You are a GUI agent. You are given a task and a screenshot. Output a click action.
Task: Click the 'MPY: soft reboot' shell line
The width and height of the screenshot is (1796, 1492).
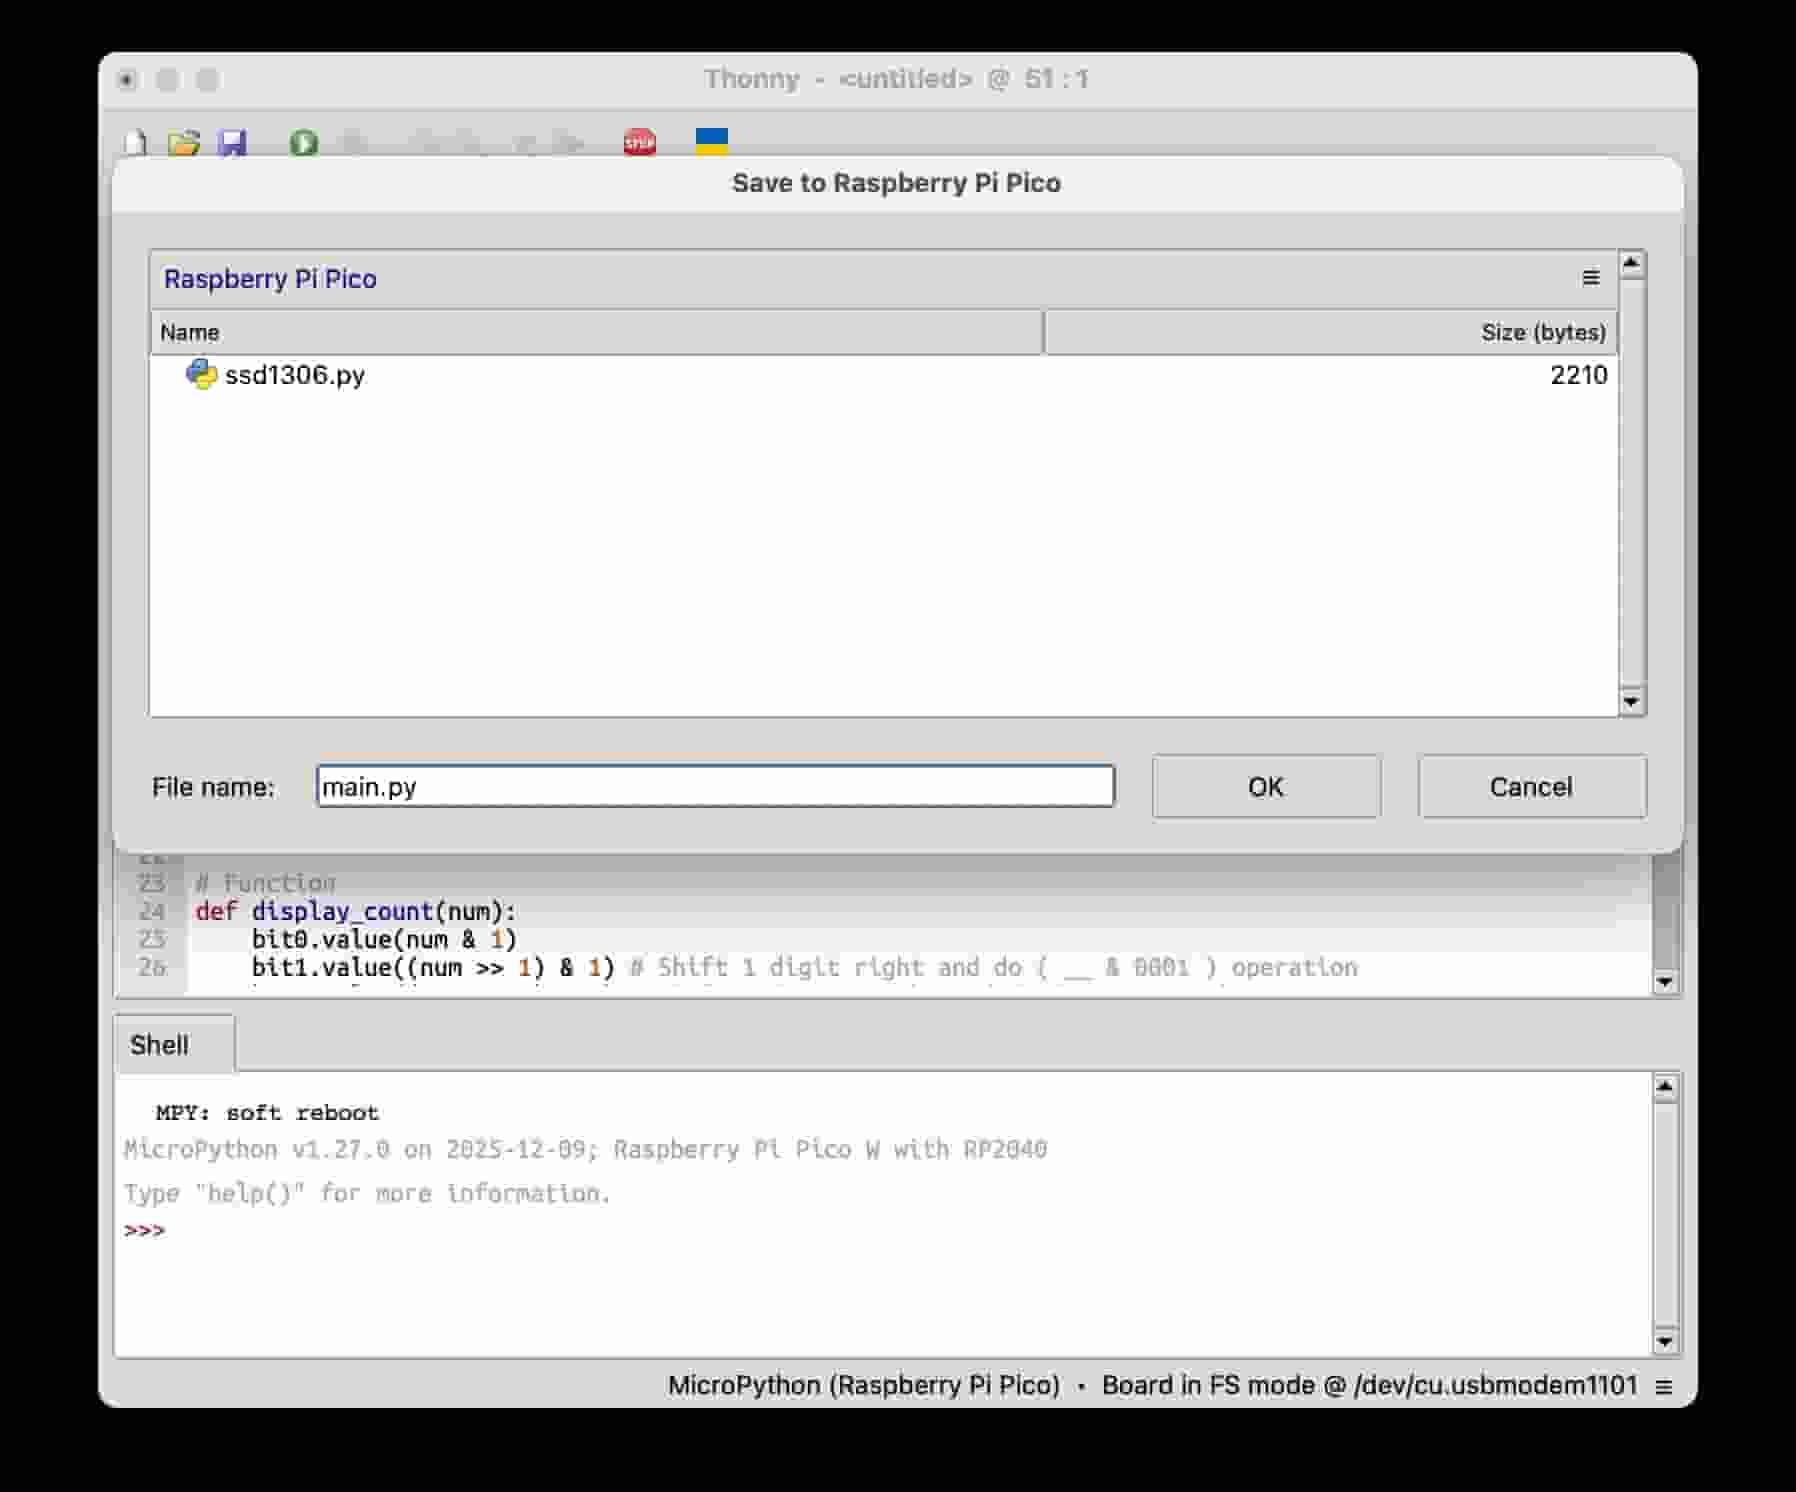pyautogui.click(x=267, y=1113)
